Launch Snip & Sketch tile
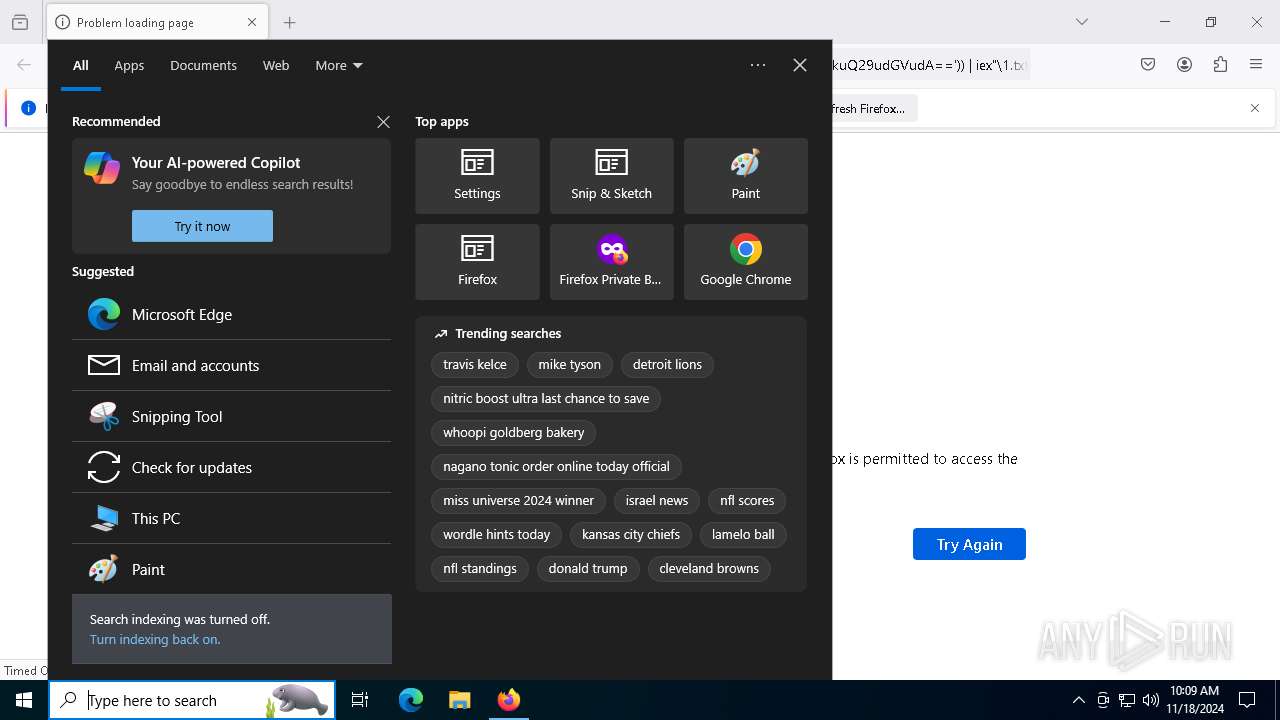 pyautogui.click(x=611, y=176)
